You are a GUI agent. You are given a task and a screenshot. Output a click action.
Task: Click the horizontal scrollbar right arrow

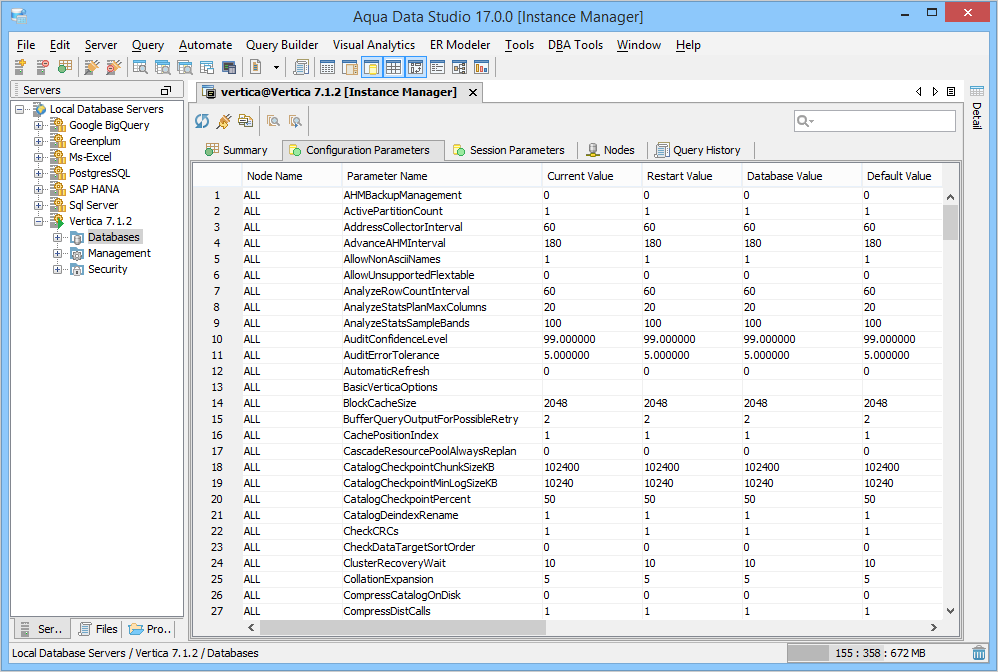point(934,627)
